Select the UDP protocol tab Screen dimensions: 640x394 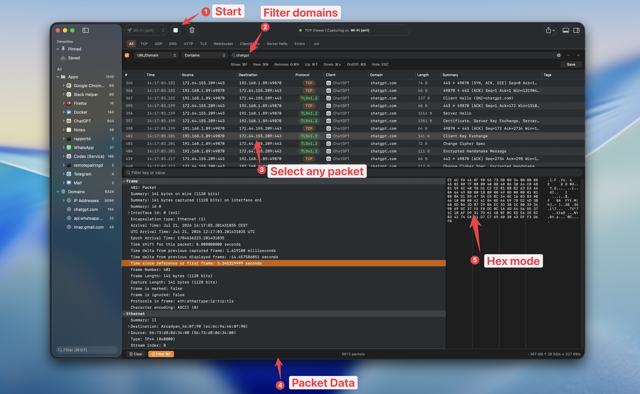[x=158, y=44]
